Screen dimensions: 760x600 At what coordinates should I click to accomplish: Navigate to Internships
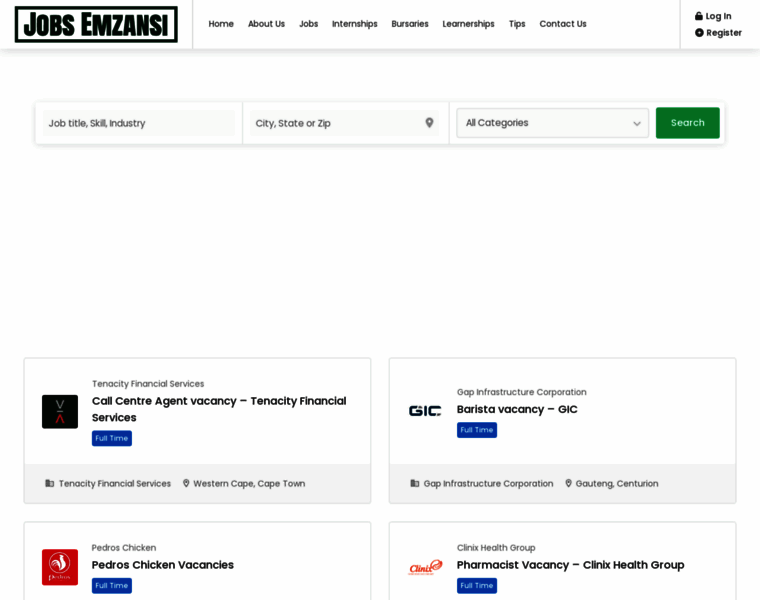pyautogui.click(x=354, y=24)
